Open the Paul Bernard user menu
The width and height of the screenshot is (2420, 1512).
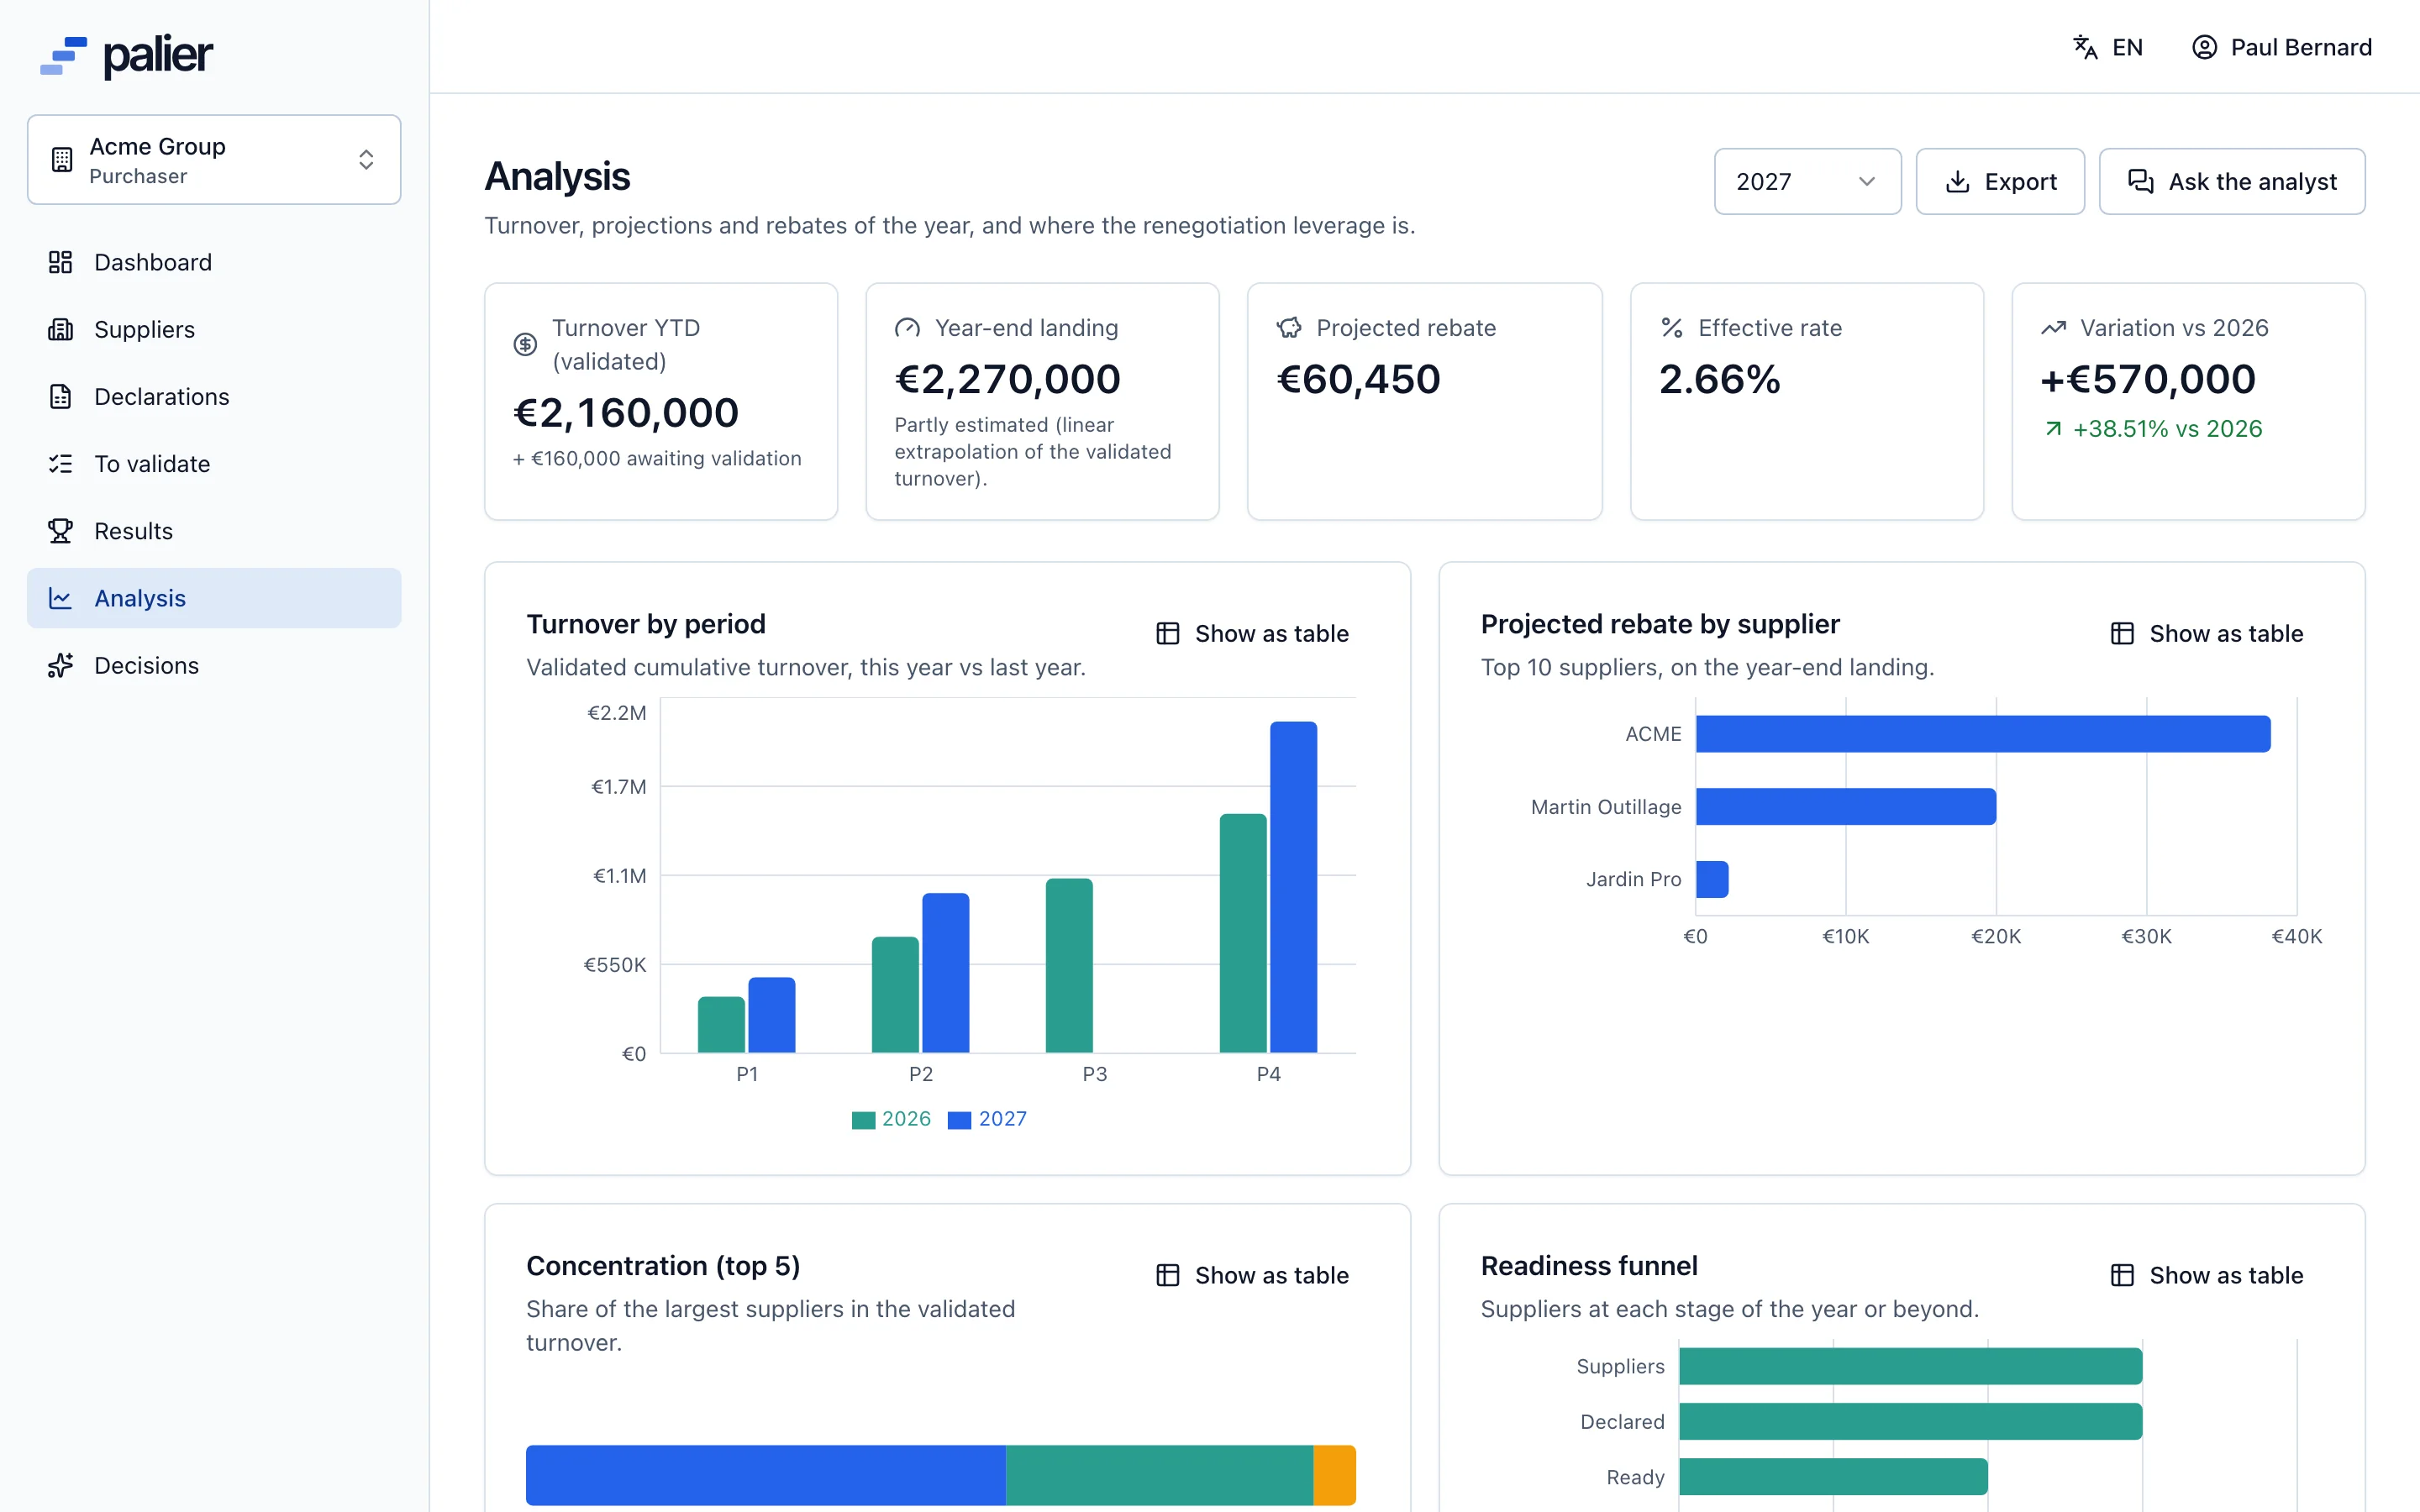[x=2282, y=47]
